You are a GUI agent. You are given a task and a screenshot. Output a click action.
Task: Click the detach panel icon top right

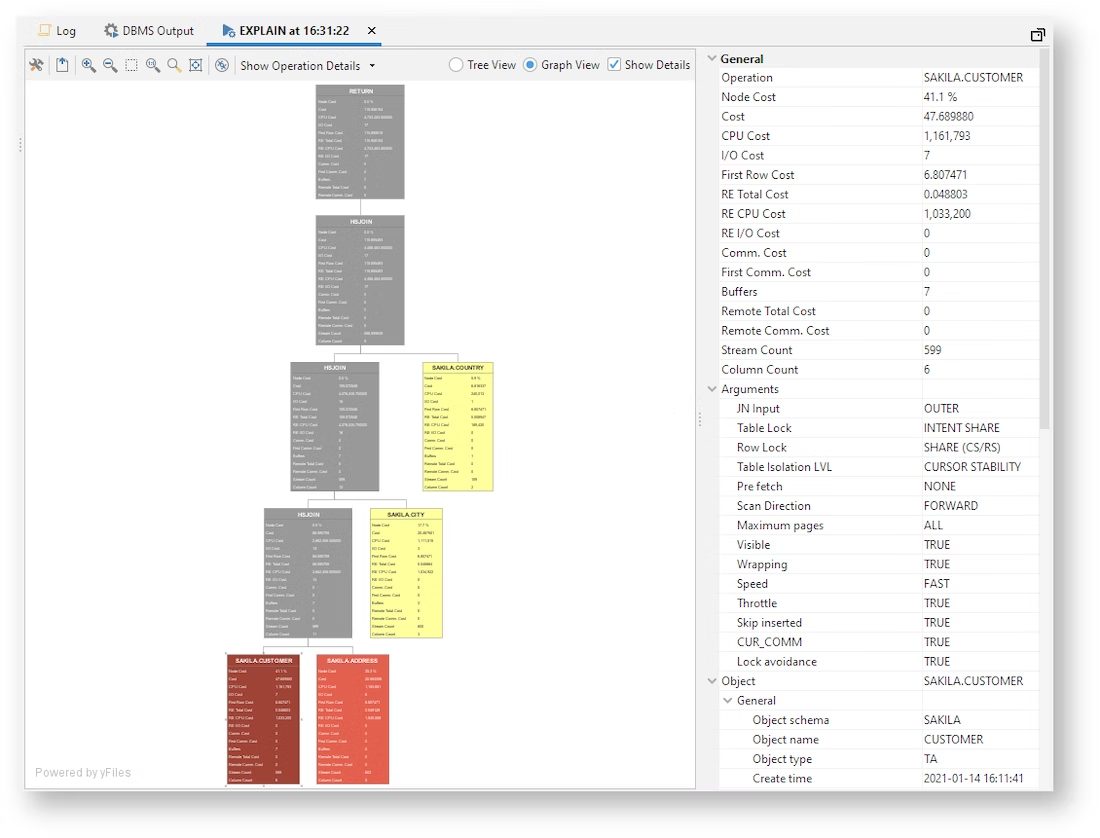pyautogui.click(x=1037, y=33)
